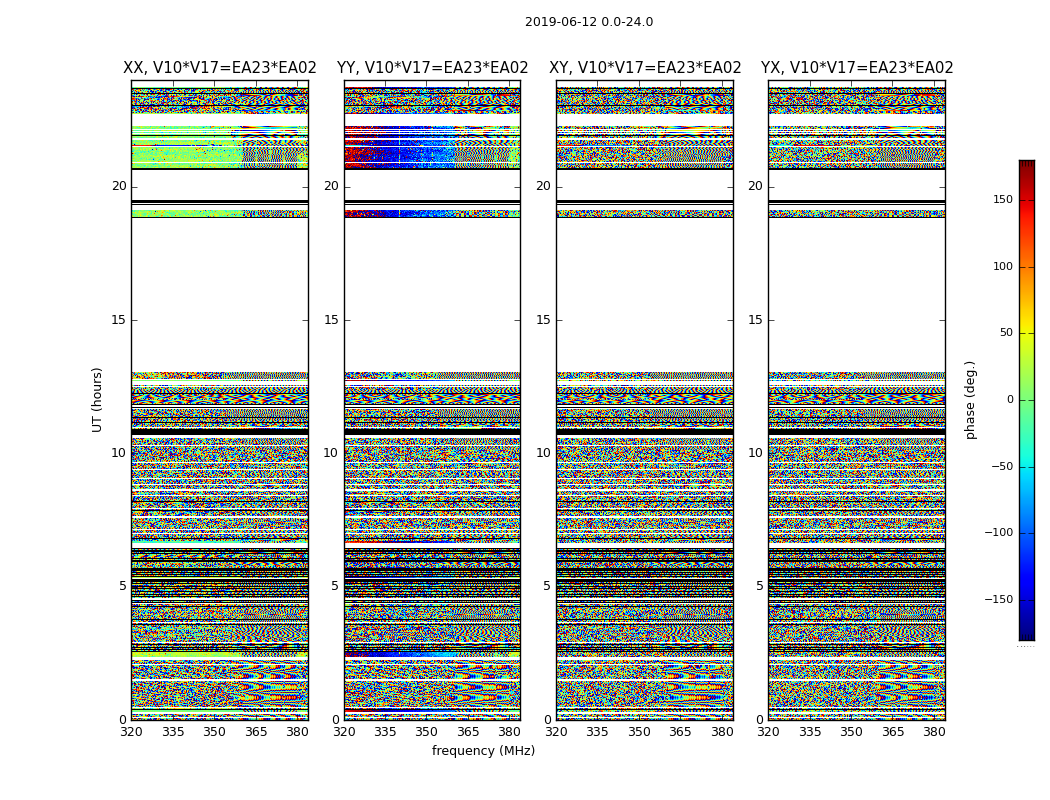Click the '350' frequency tick under the XX panel
Viewport: 1050px width, 800px height.
click(214, 732)
